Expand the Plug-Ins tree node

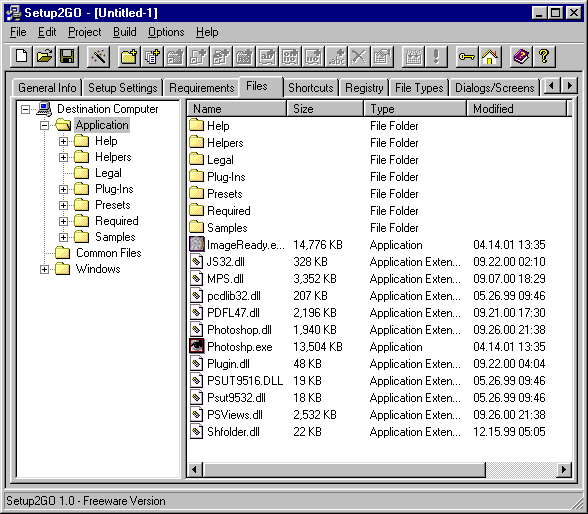click(x=63, y=189)
